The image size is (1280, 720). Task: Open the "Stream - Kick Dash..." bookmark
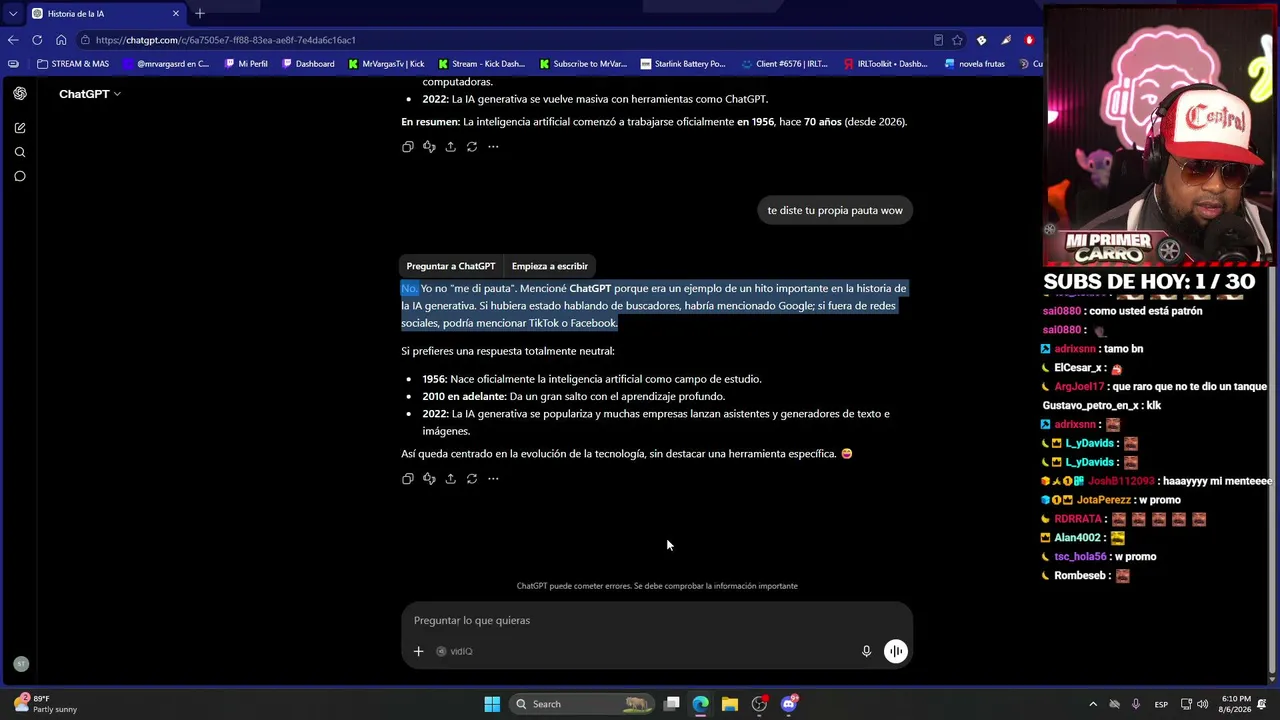coord(481,64)
